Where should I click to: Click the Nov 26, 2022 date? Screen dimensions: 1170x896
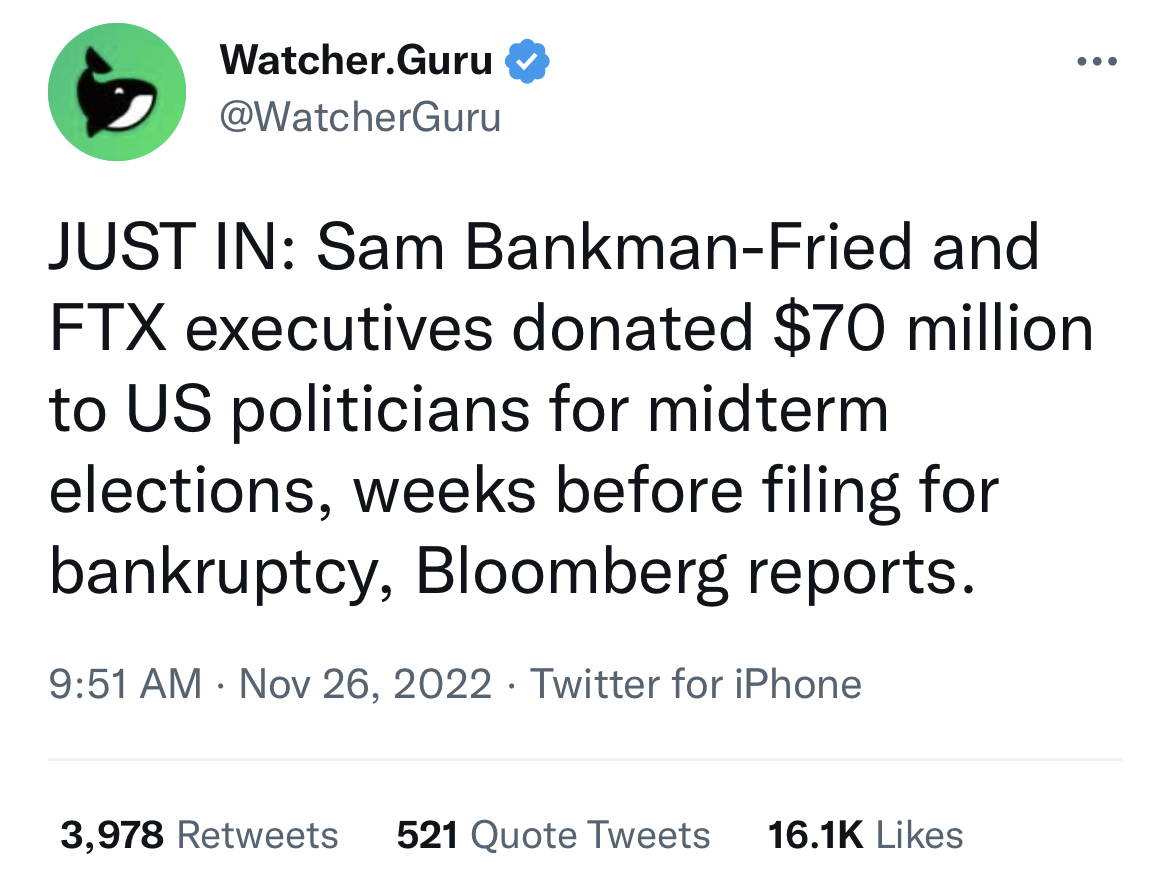coord(366,685)
